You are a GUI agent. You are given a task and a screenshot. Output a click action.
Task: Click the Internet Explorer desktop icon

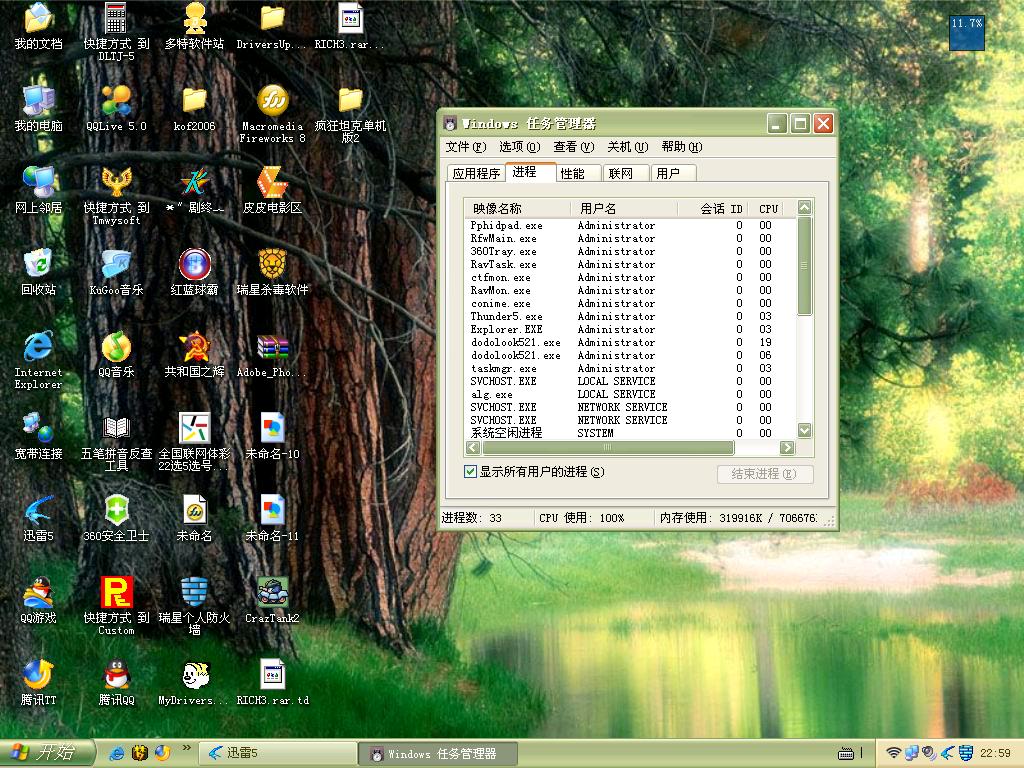(x=38, y=347)
